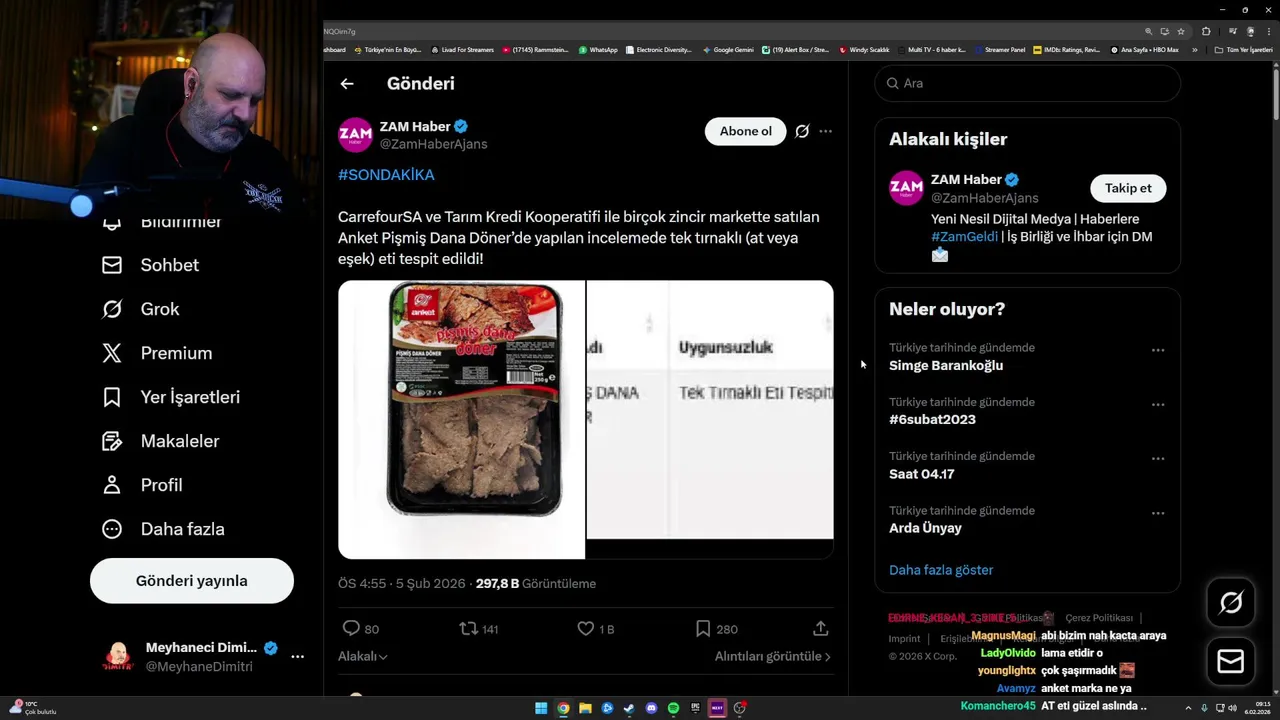Expand the Alakalı replies sort dropdown
1280x720 pixels.
363,656
